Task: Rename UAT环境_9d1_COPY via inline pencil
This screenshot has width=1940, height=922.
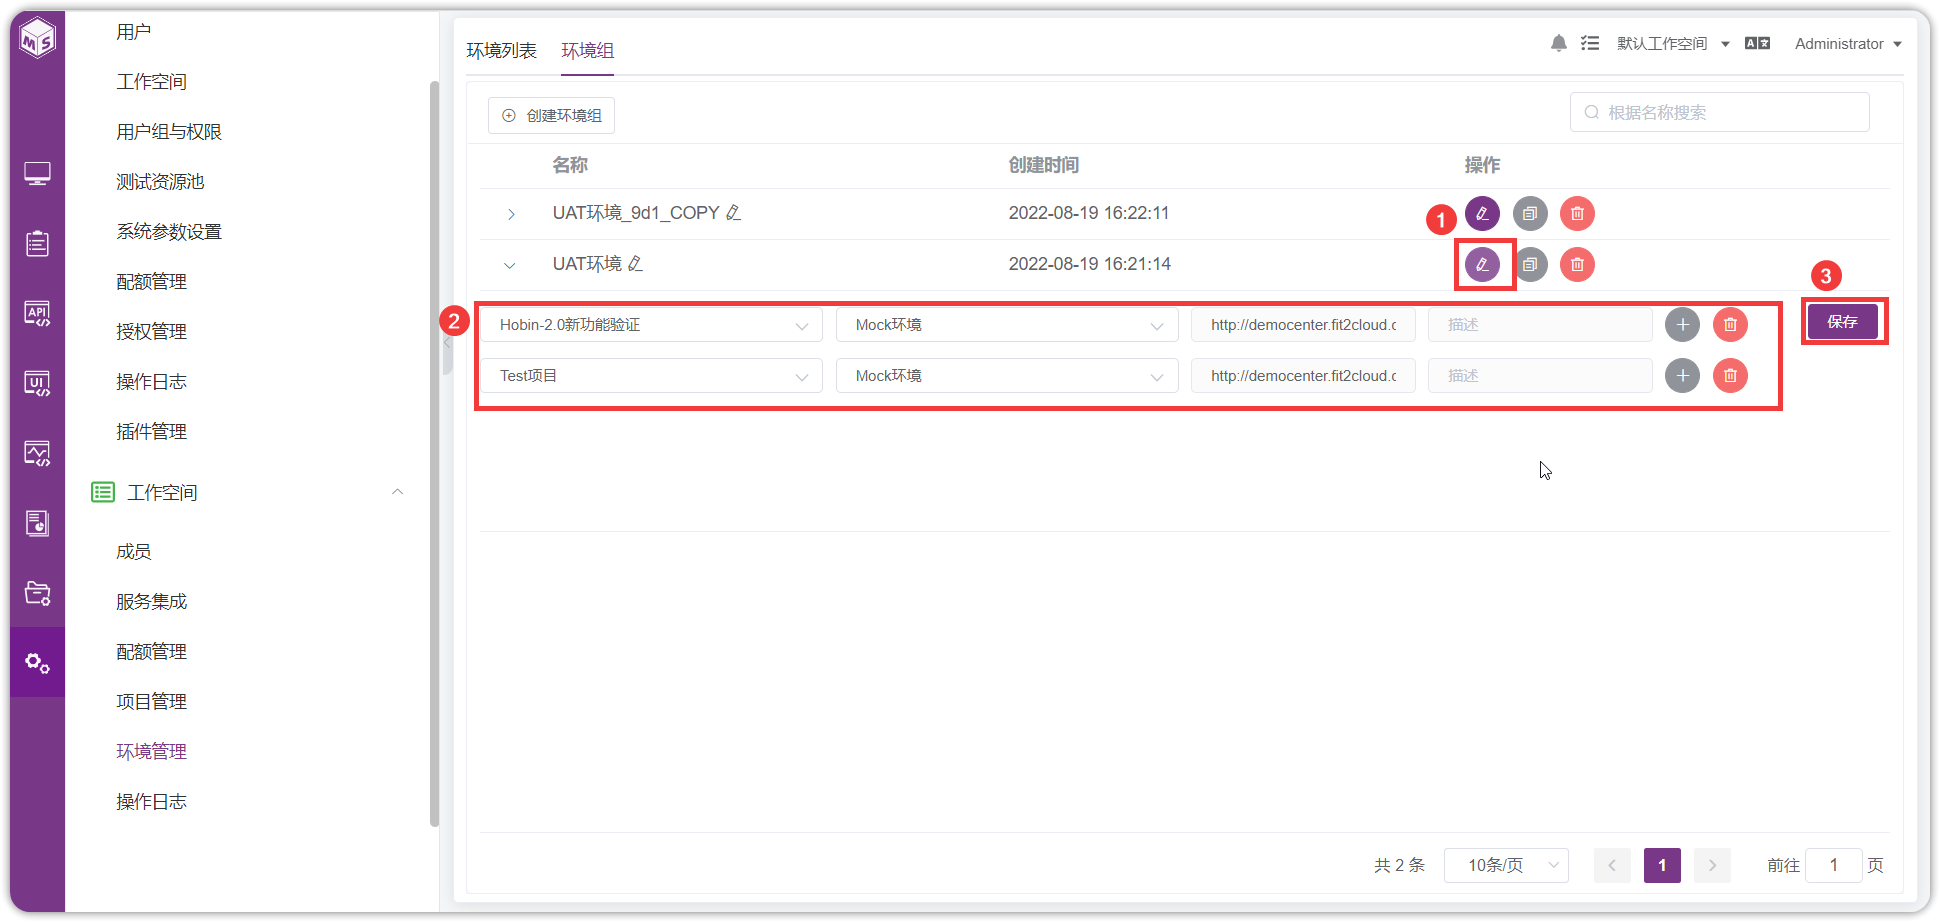Action: tap(733, 213)
